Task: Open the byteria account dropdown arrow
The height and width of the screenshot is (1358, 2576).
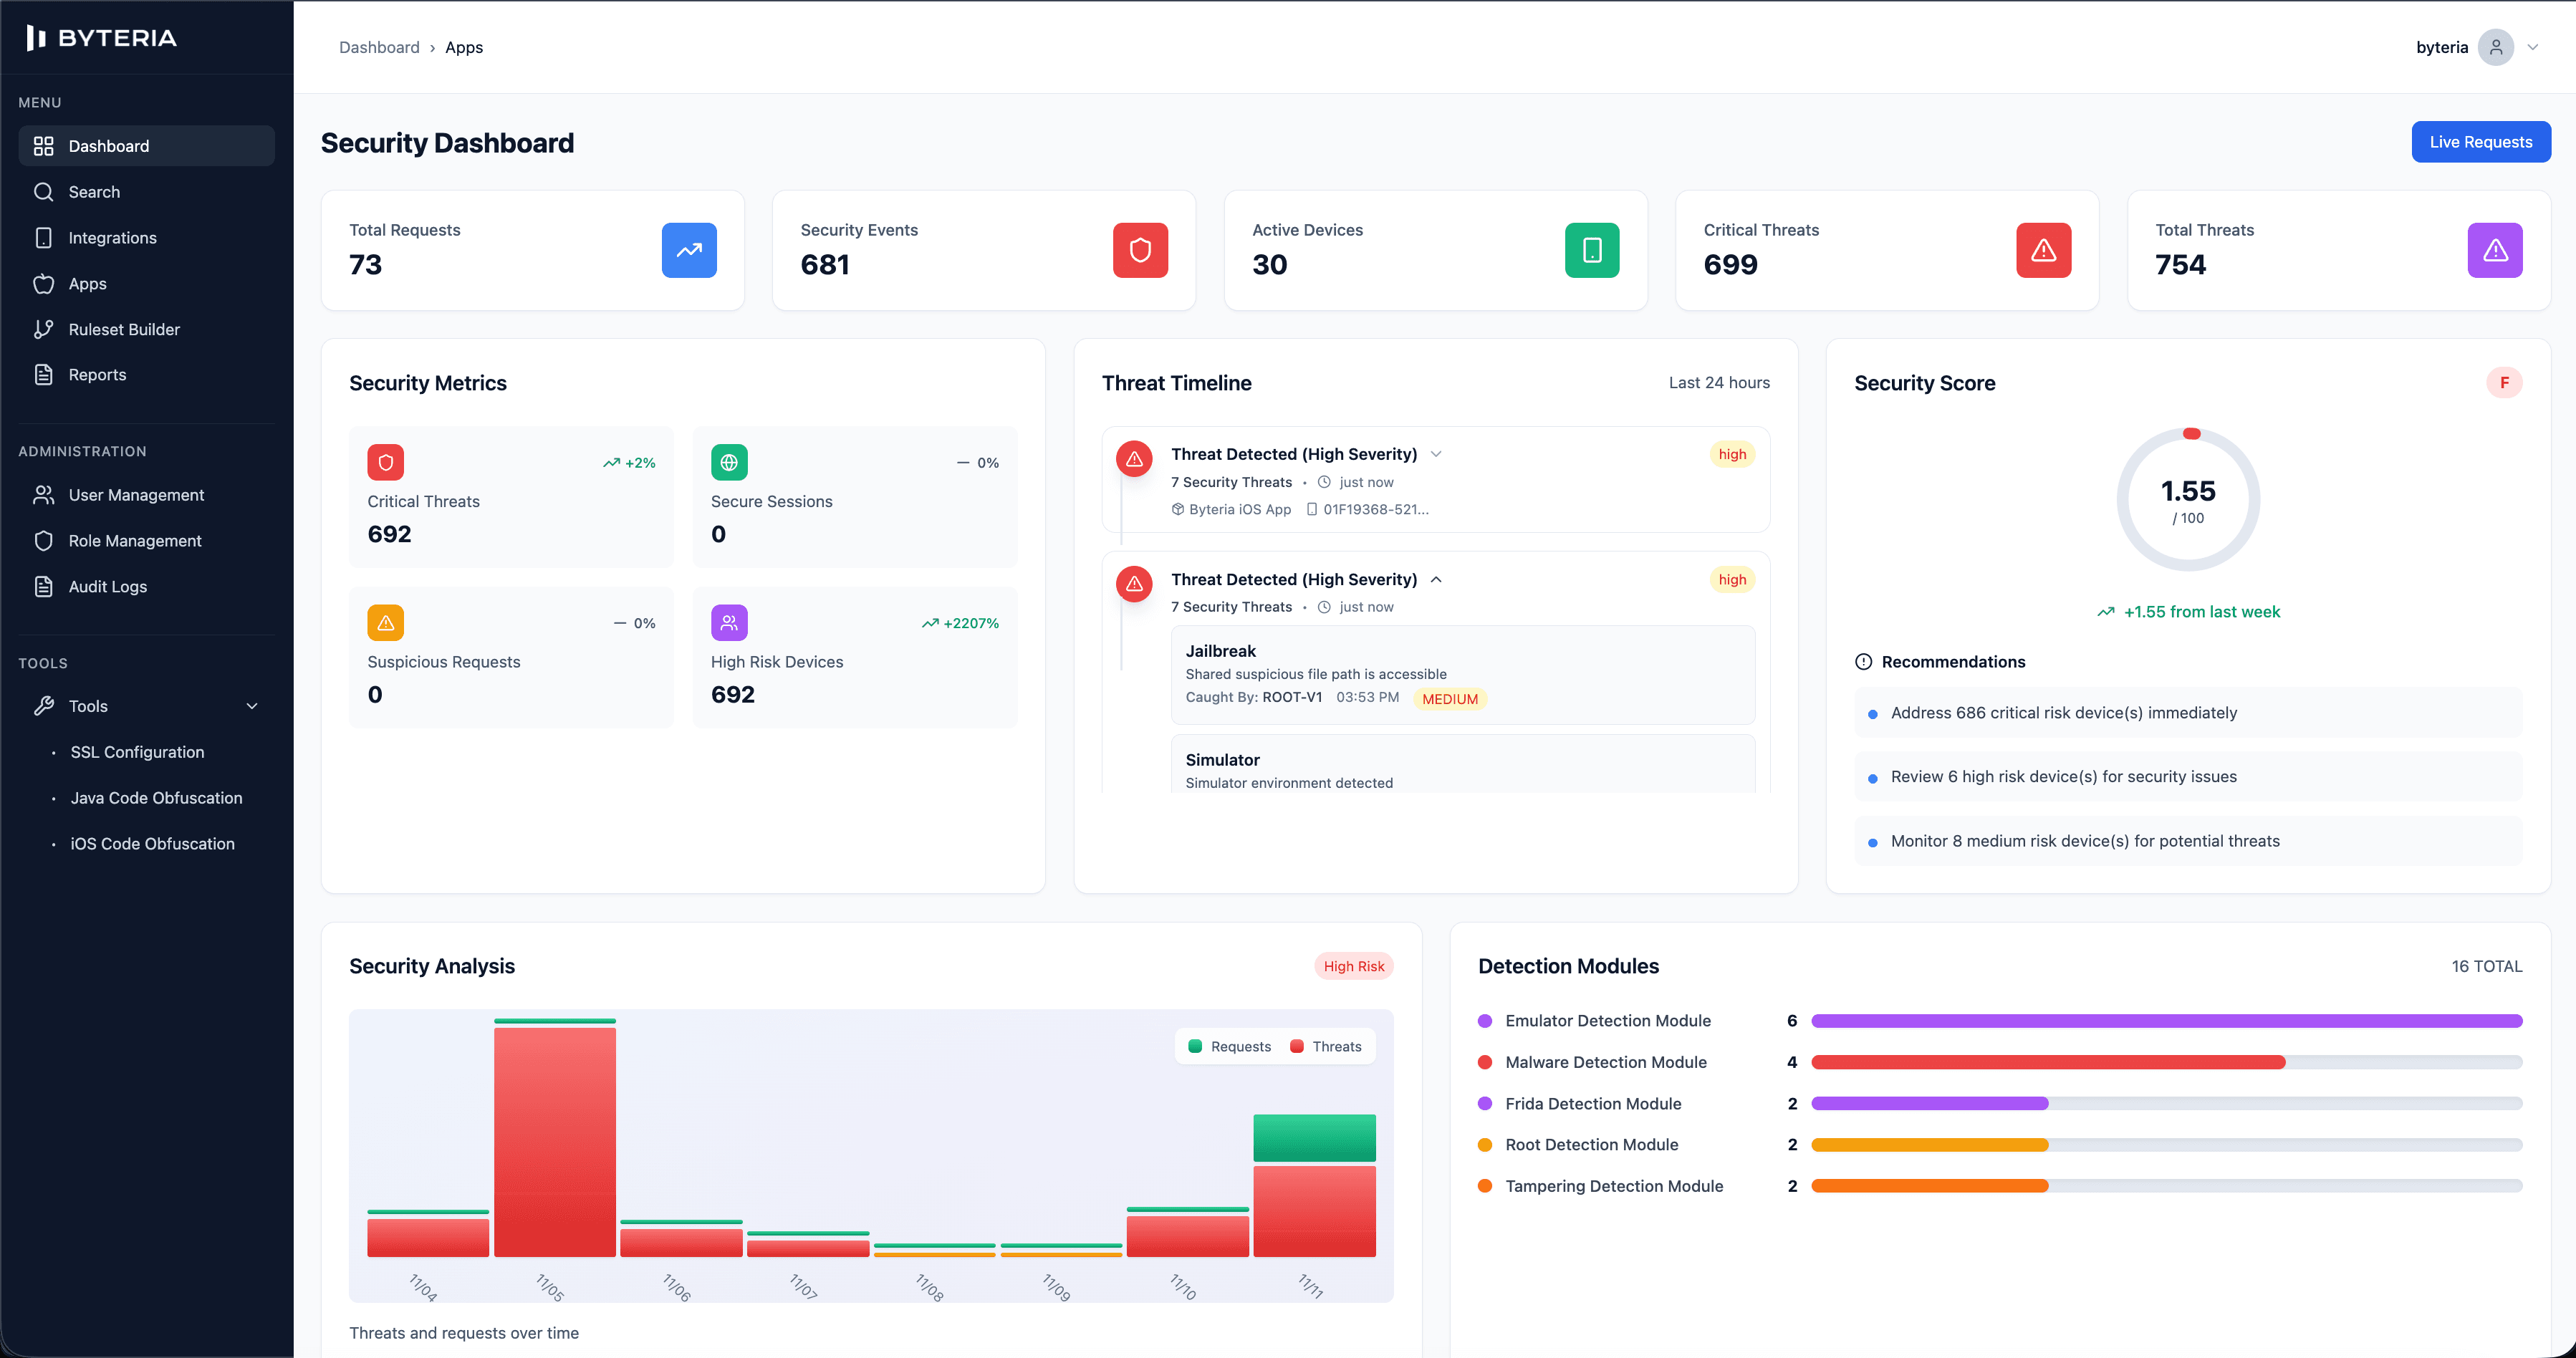Action: (2533, 47)
